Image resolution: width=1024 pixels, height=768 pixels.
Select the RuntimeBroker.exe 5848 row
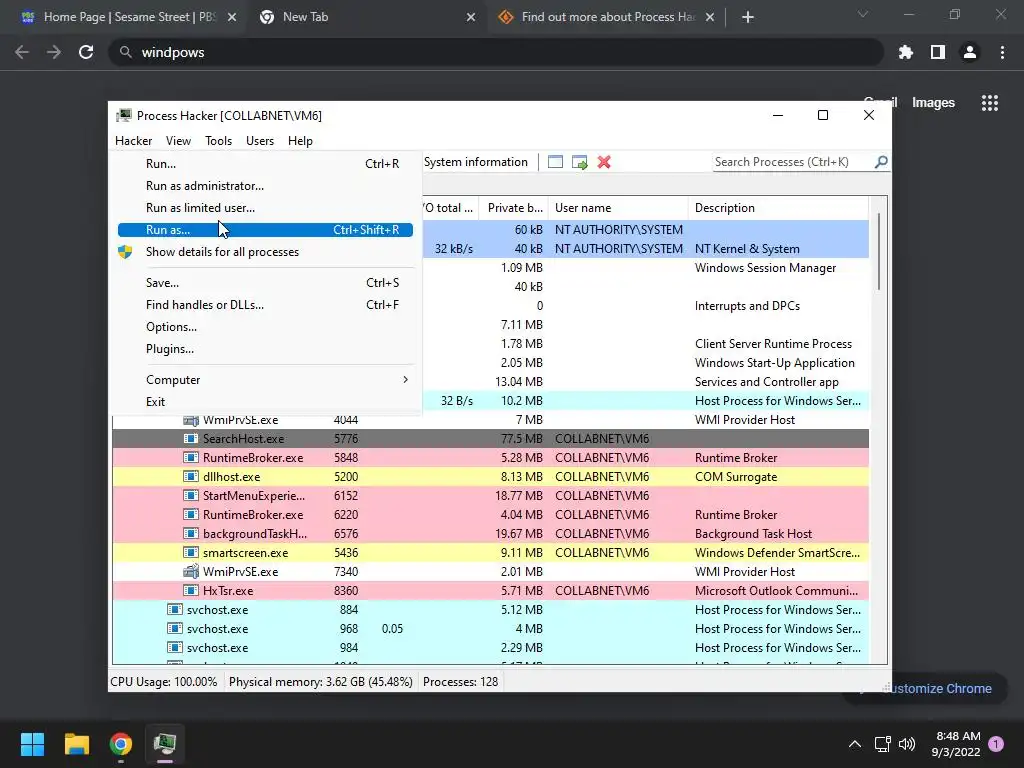(x=490, y=458)
